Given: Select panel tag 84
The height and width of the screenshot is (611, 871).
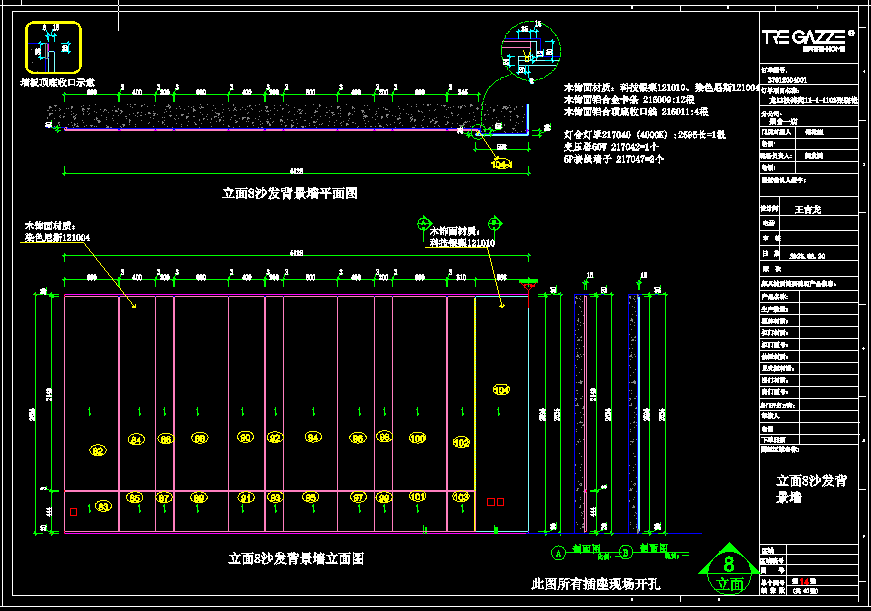Looking at the screenshot, I should coord(136,439).
